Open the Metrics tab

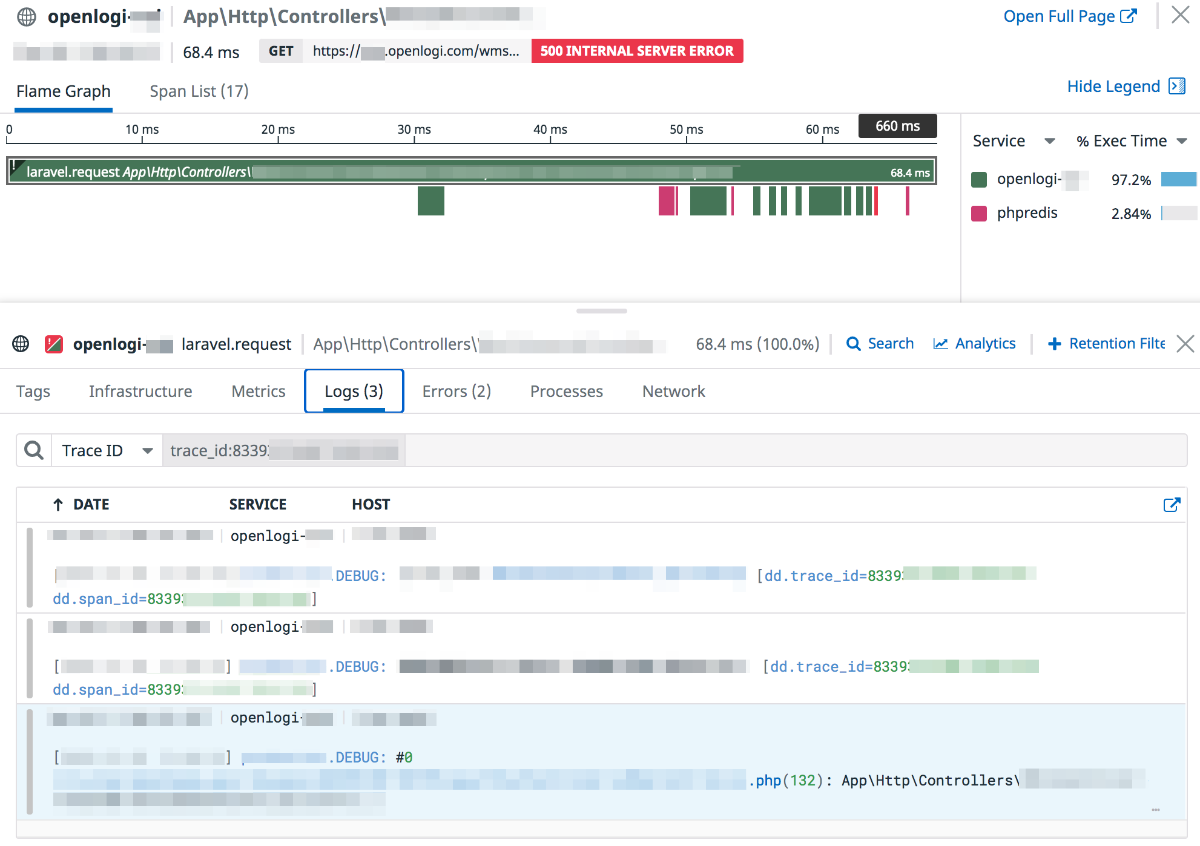point(258,391)
